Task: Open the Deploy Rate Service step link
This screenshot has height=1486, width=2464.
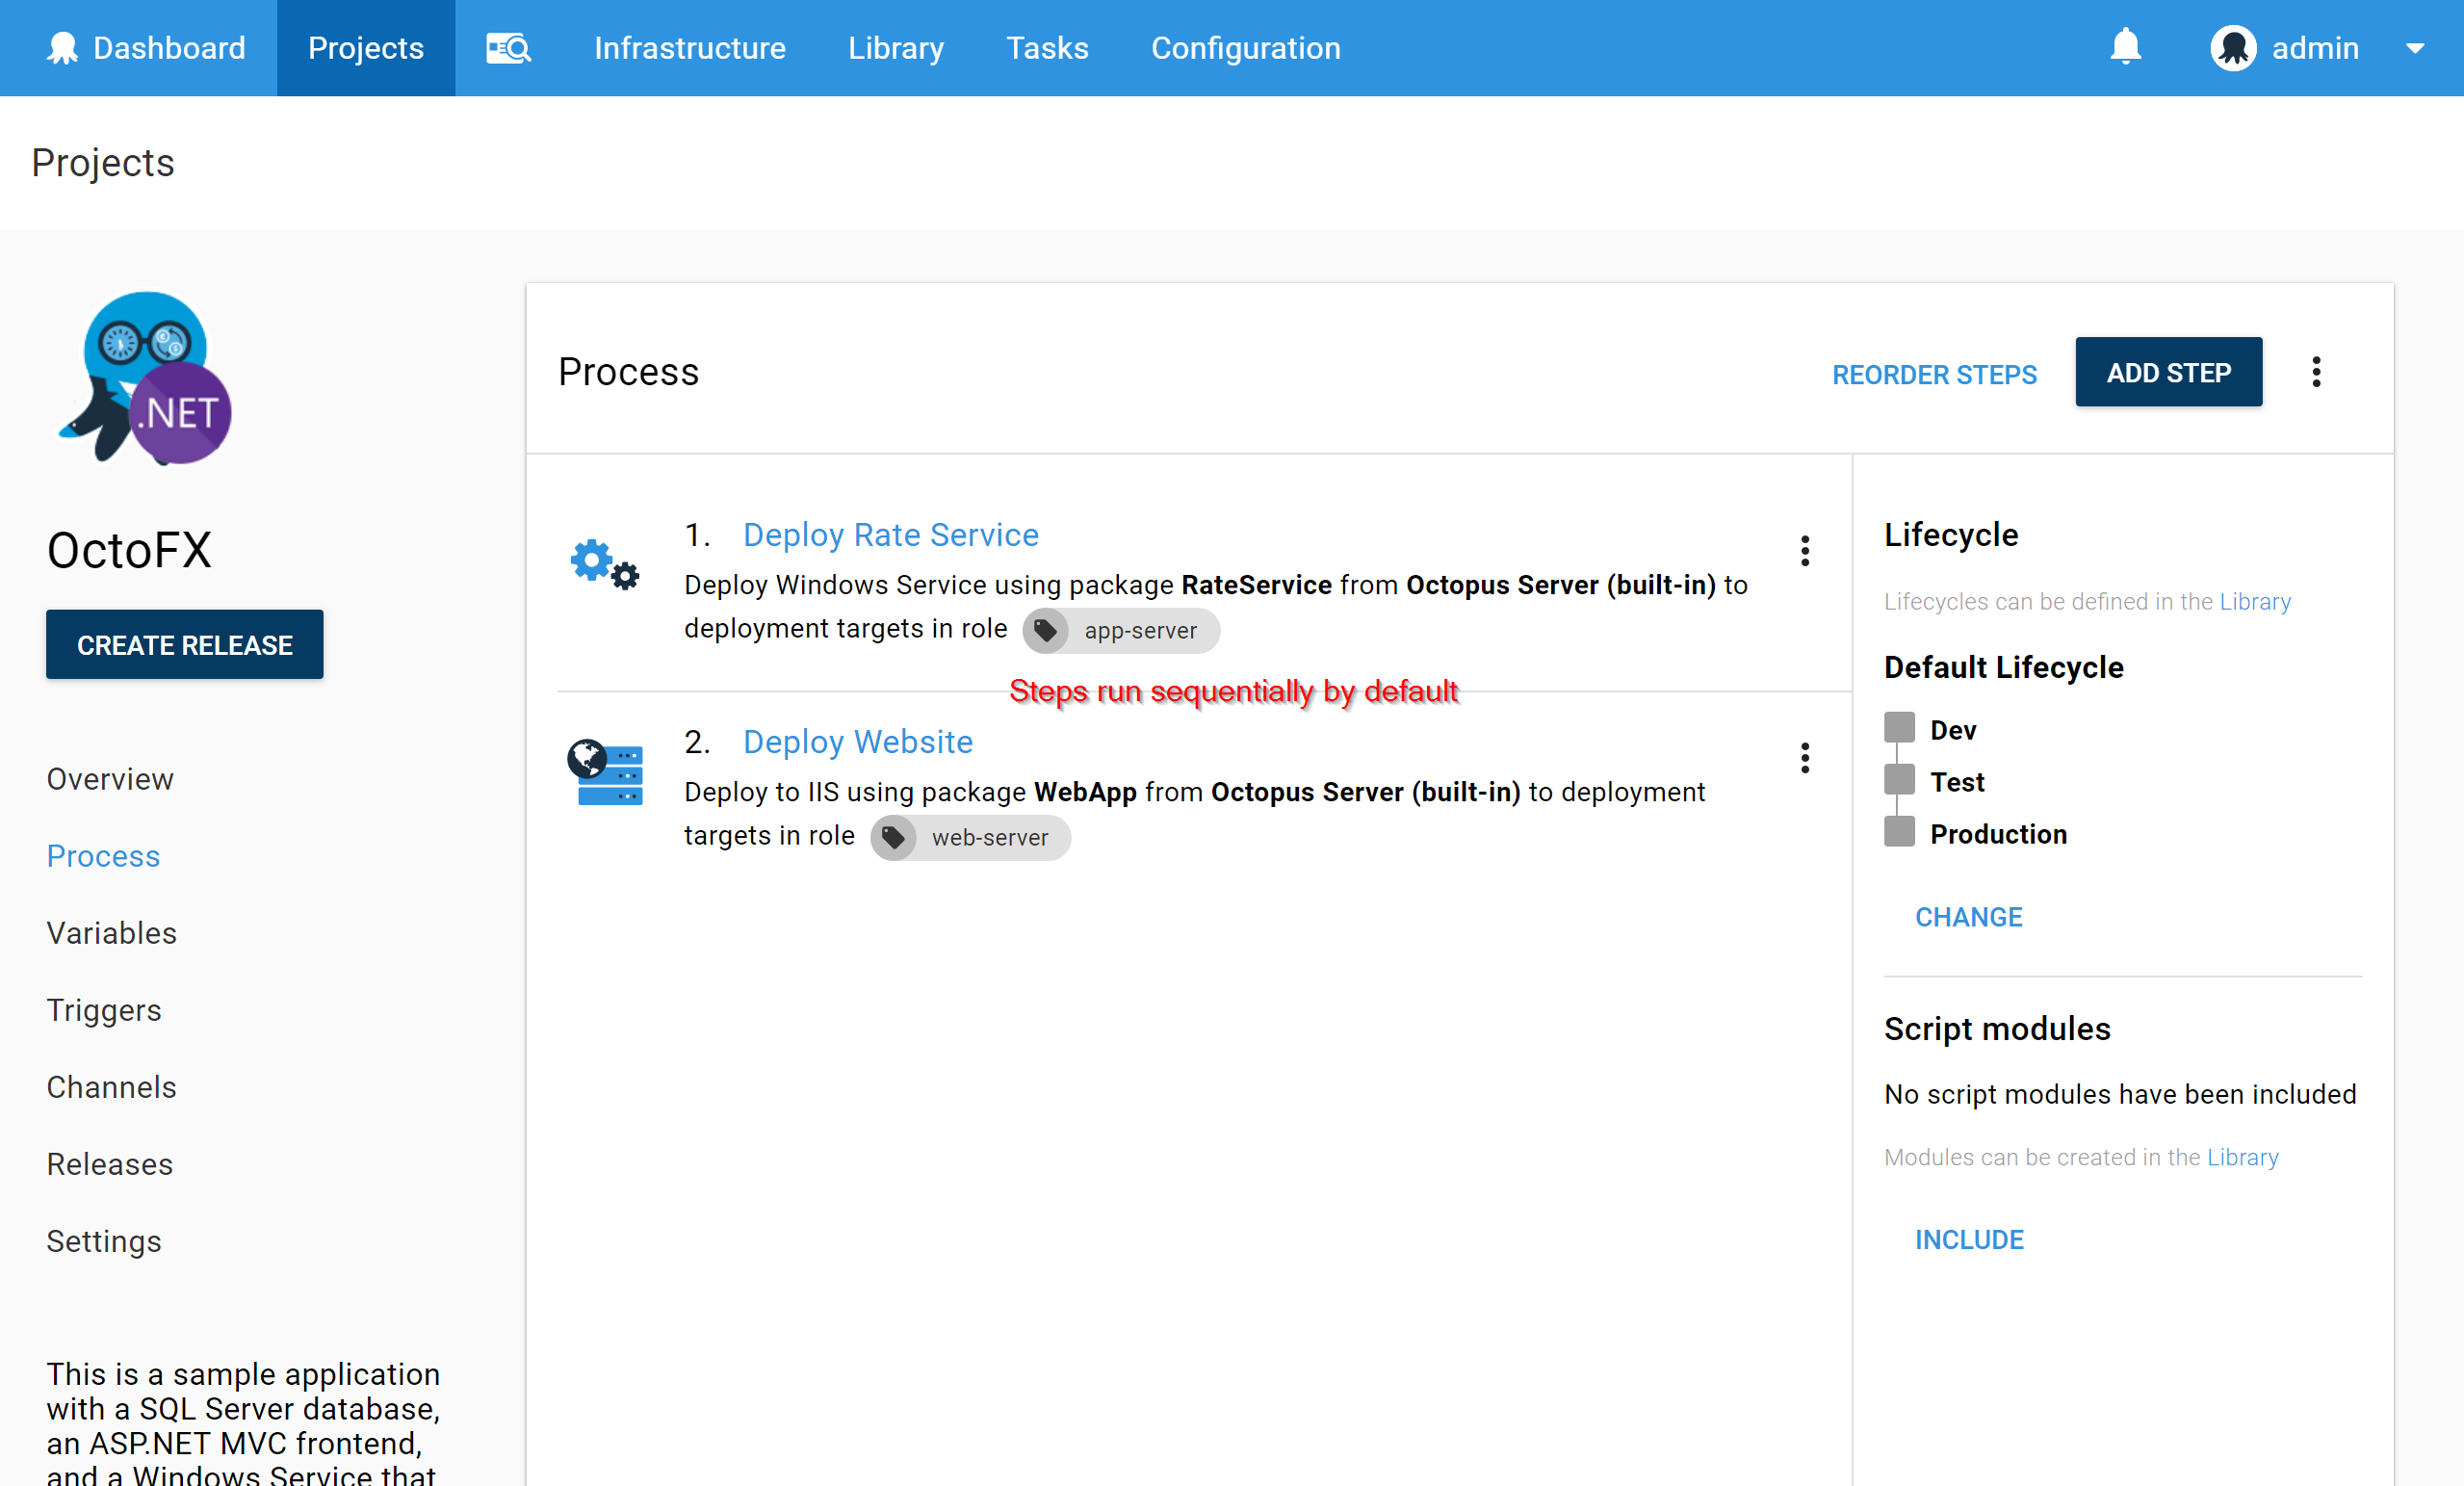Action: point(890,535)
